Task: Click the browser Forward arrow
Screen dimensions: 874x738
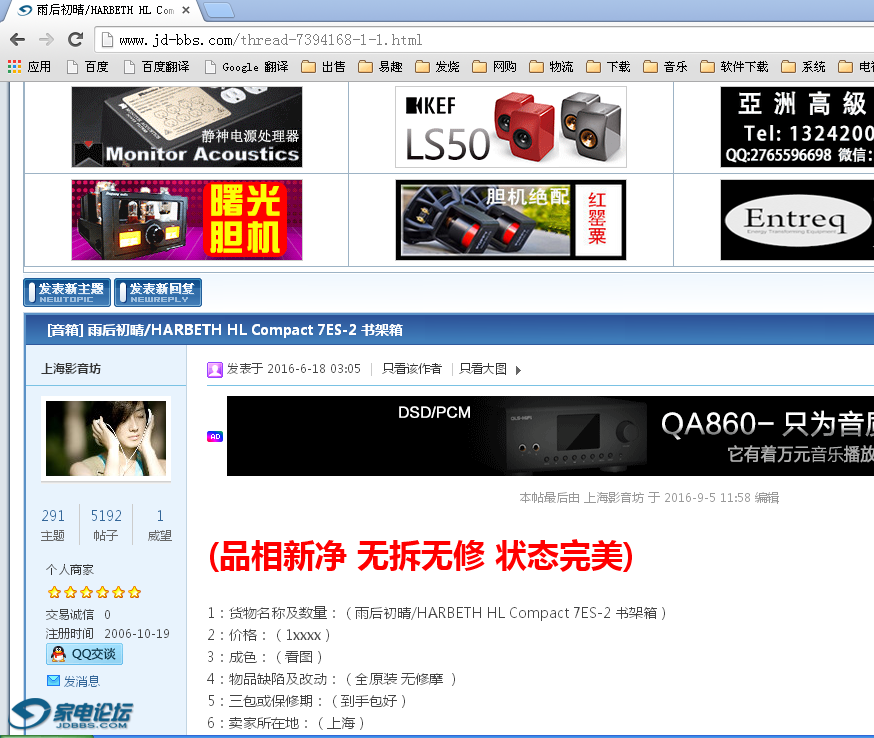Action: 46,40
